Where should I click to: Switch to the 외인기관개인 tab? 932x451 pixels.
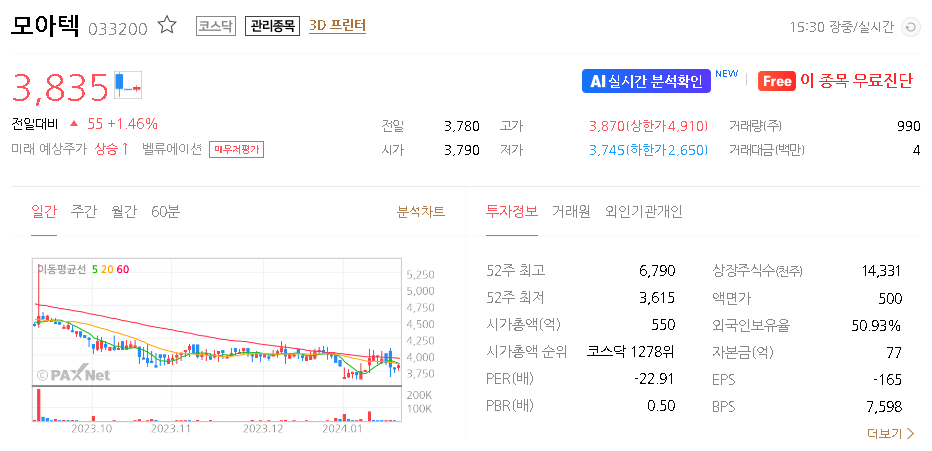tap(644, 212)
